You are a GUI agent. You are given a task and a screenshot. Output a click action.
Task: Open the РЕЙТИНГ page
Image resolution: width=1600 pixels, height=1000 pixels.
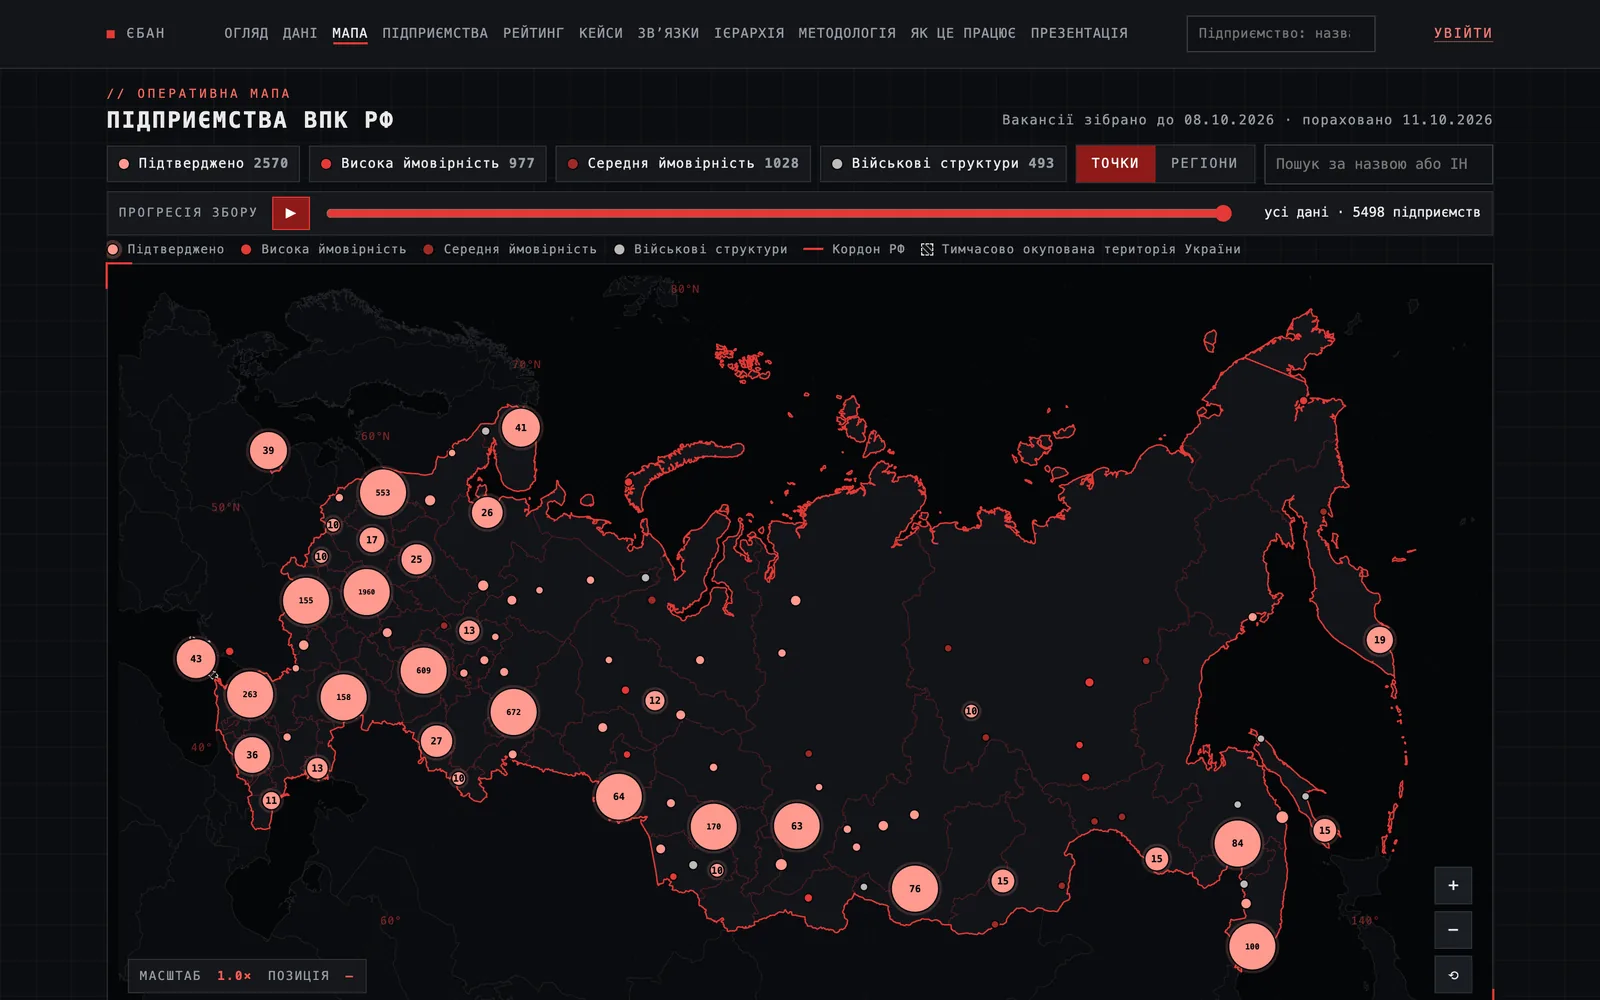pyautogui.click(x=533, y=33)
